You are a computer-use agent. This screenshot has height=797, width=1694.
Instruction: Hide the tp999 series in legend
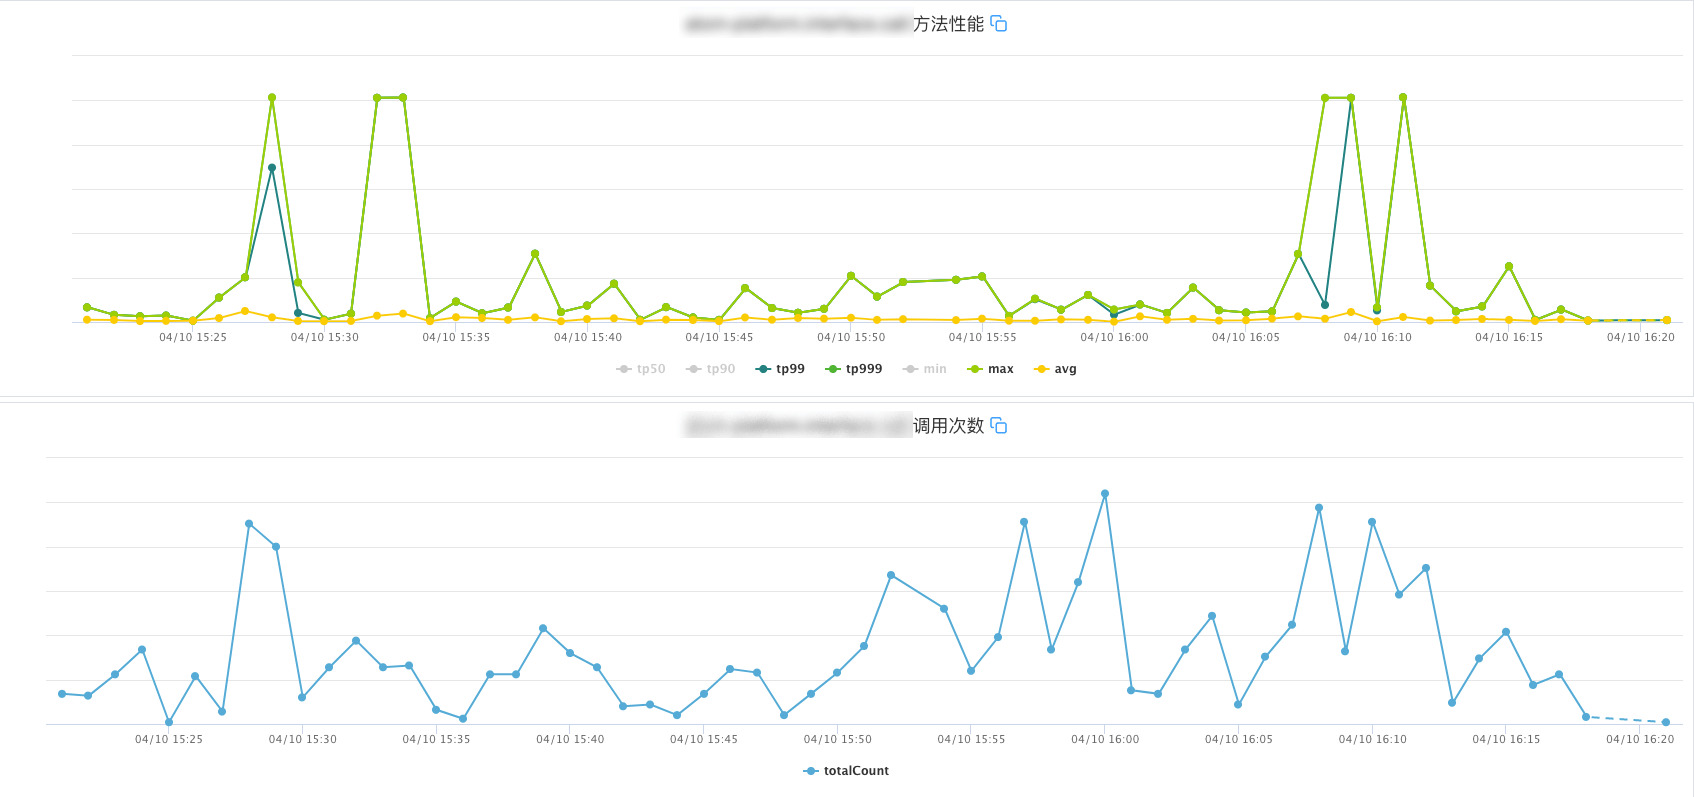854,369
